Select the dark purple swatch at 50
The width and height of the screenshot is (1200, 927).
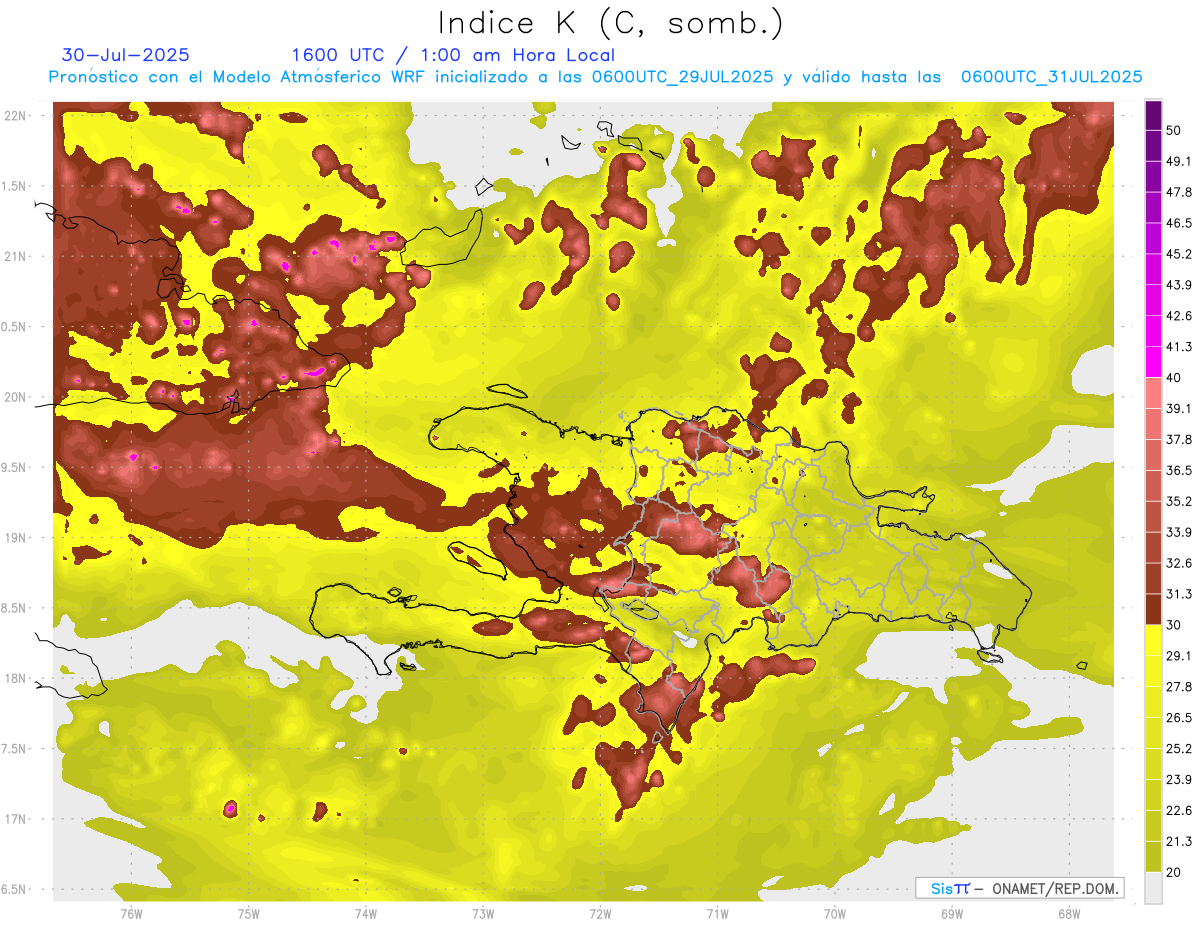1153,112
